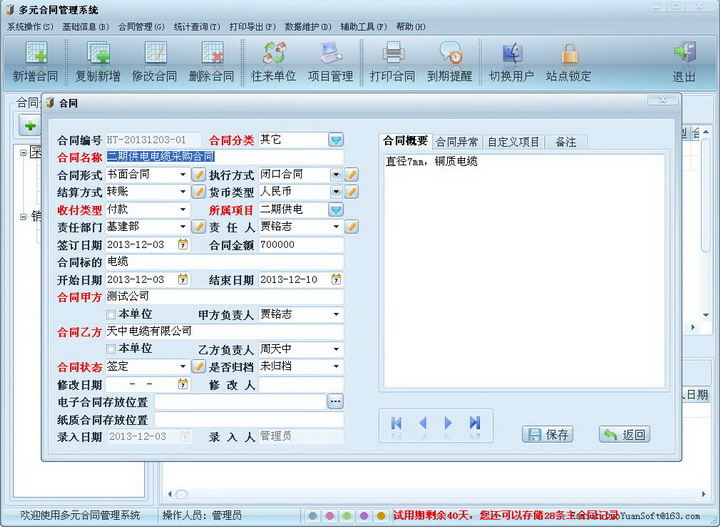Switch to the 合同异常 tab
The width and height of the screenshot is (720, 527).
point(457,142)
